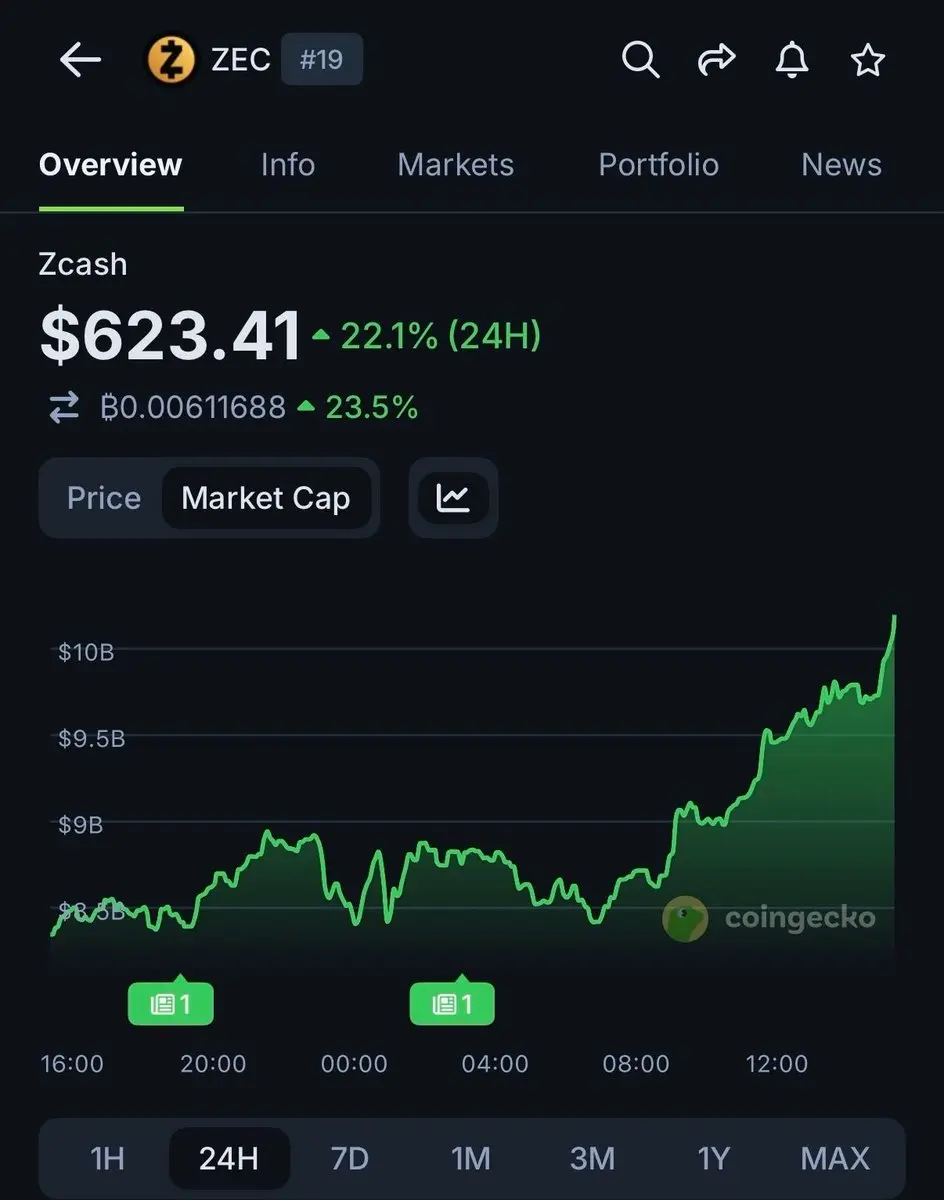Select the MAX time range
The height and width of the screenshot is (1200, 944).
tap(835, 1158)
